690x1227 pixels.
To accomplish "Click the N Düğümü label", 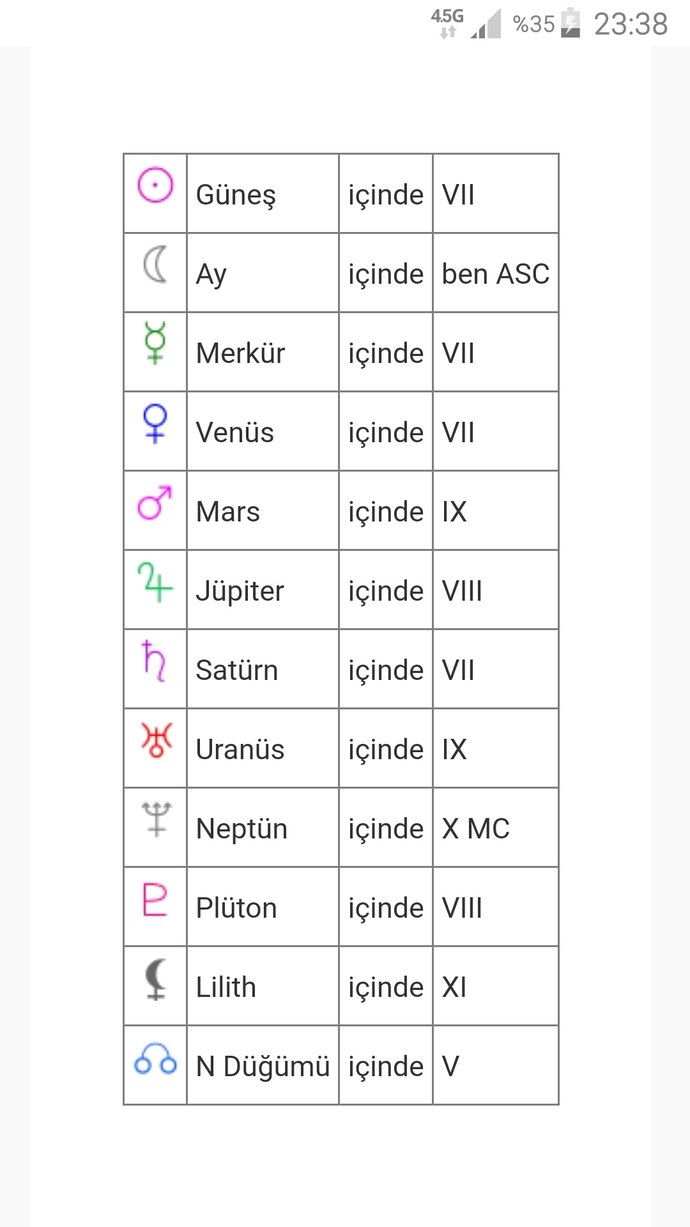I will coord(263,1067).
